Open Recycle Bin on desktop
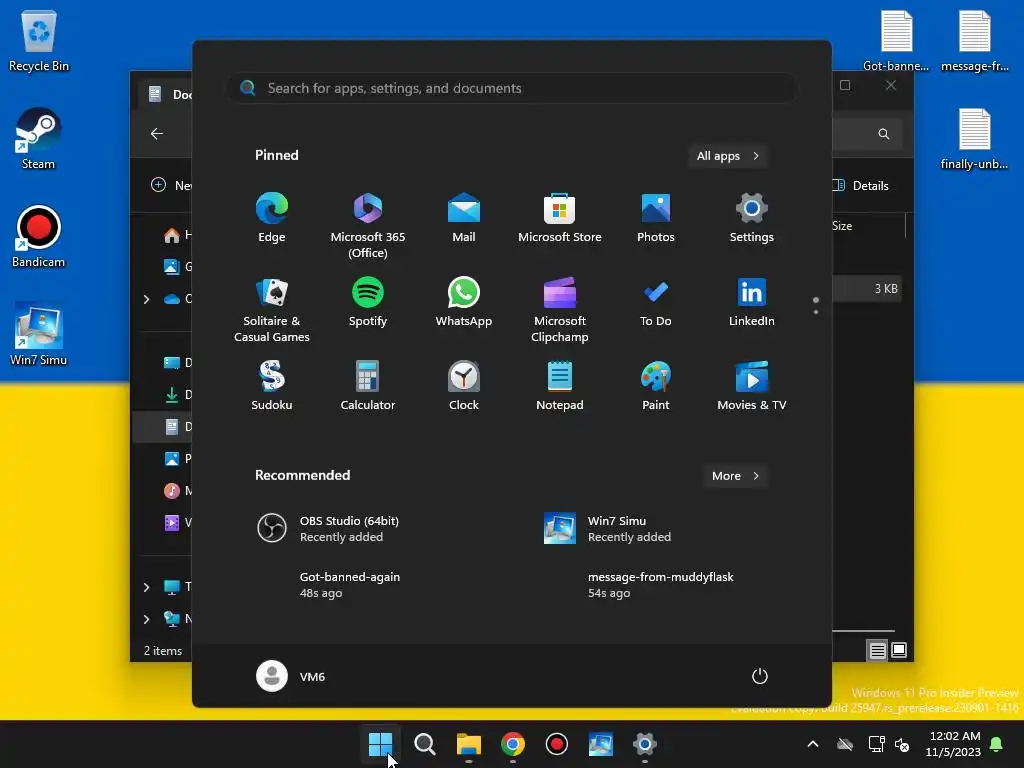 [39, 41]
